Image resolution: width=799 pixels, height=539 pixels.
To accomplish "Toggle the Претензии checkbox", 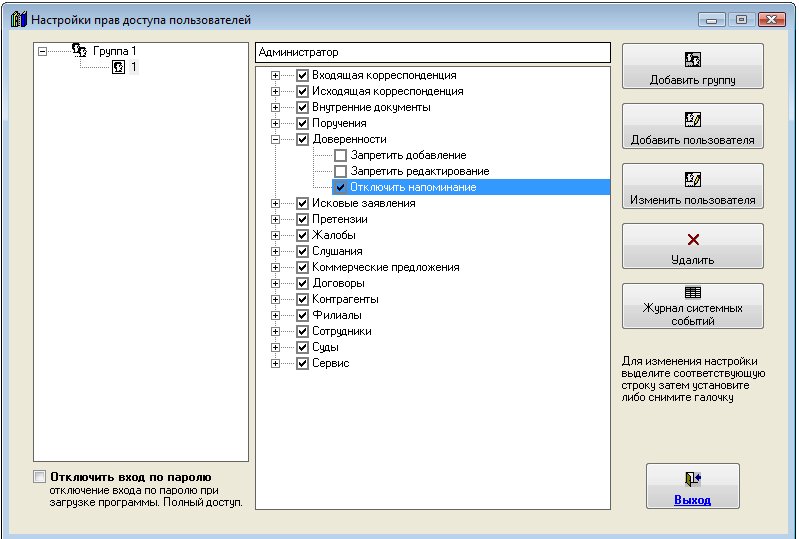I will click(302, 219).
